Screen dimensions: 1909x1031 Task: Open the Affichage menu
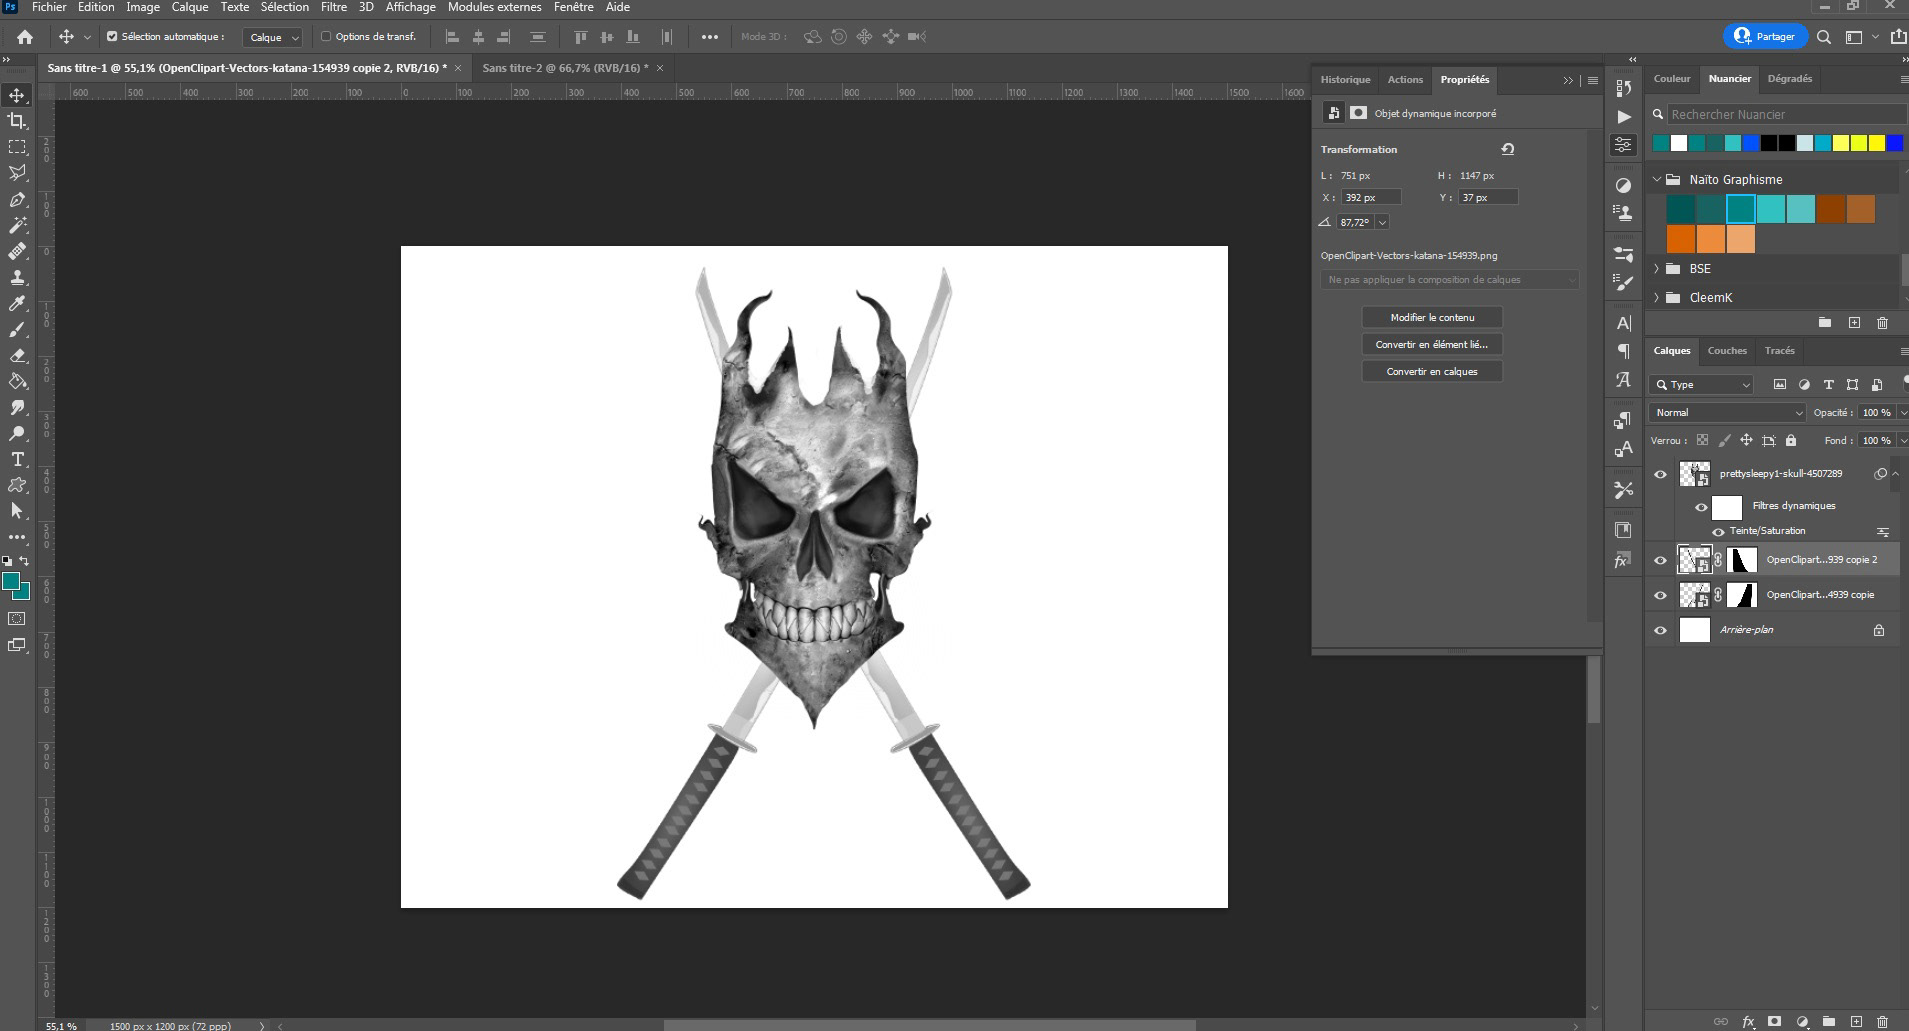coord(411,7)
